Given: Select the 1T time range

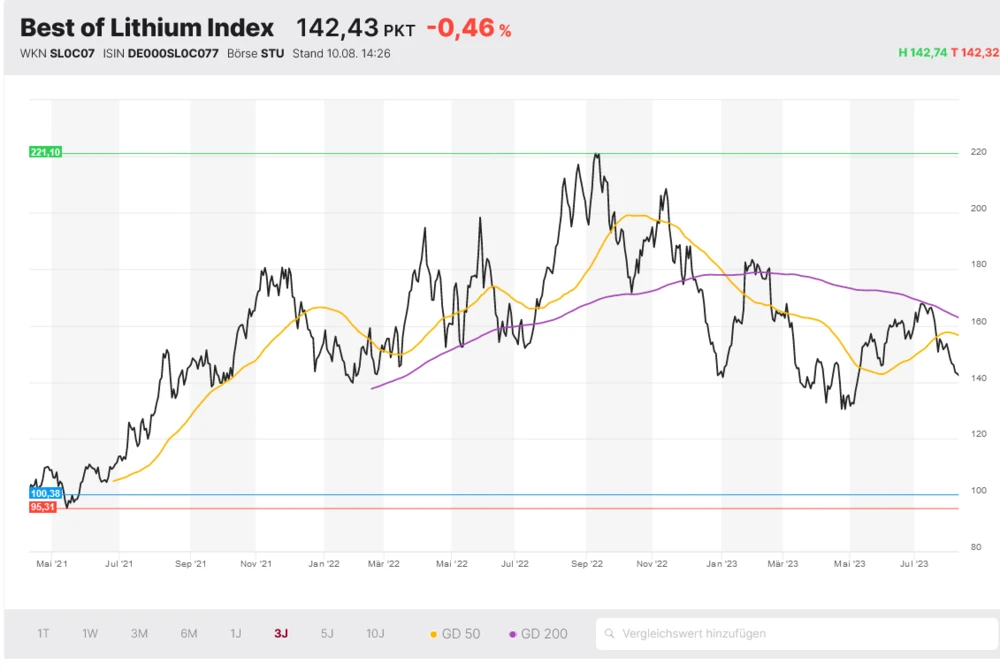Looking at the screenshot, I should (x=43, y=634).
